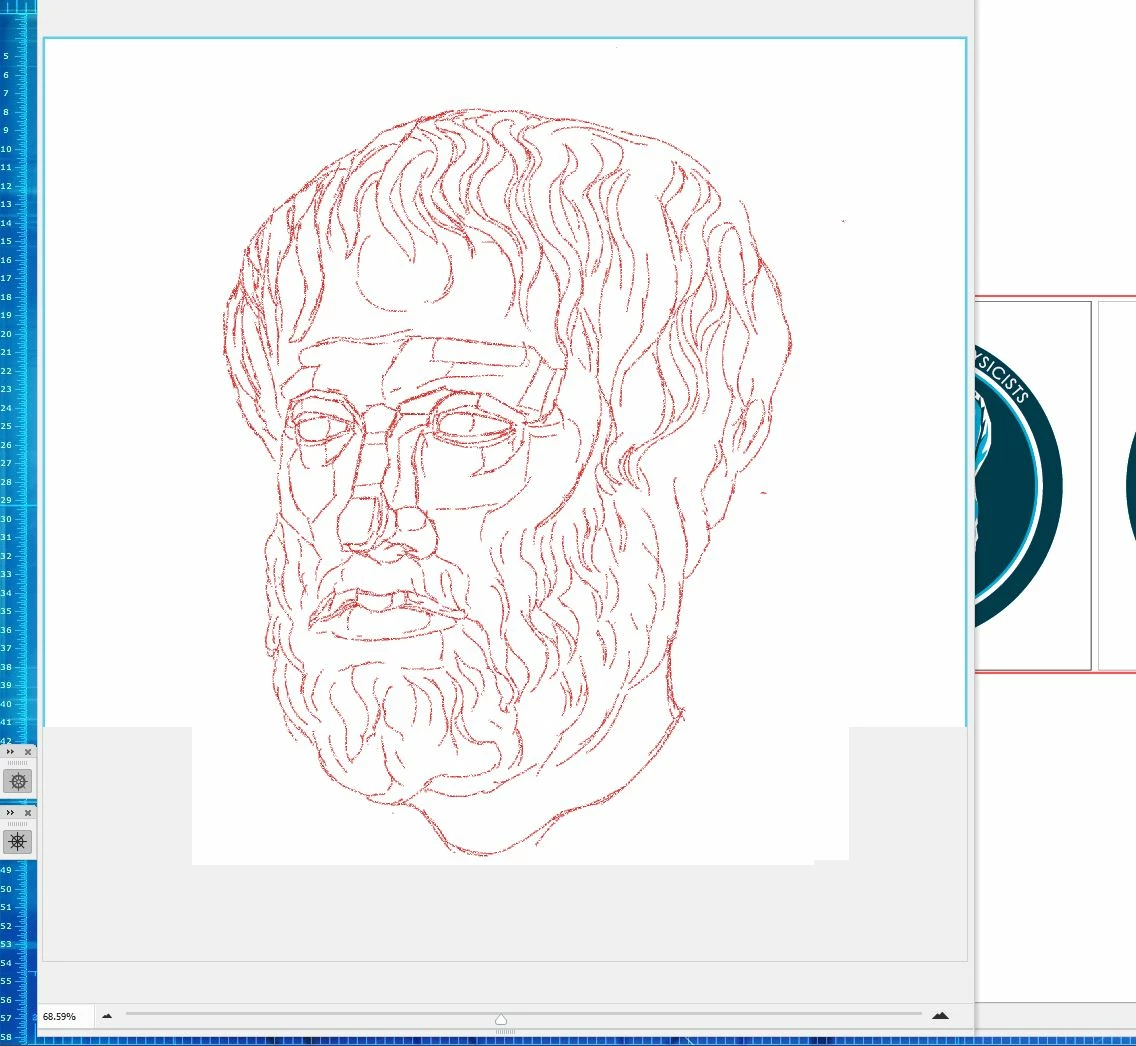1136x1046 pixels.
Task: Close the lower collapsed wheel panel
Action: (x=28, y=813)
